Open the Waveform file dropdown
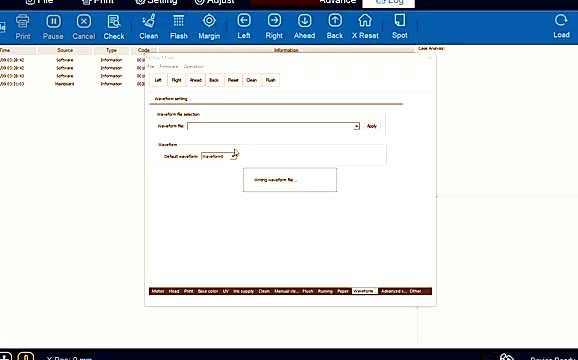This screenshot has height=360, width=578. click(x=356, y=126)
